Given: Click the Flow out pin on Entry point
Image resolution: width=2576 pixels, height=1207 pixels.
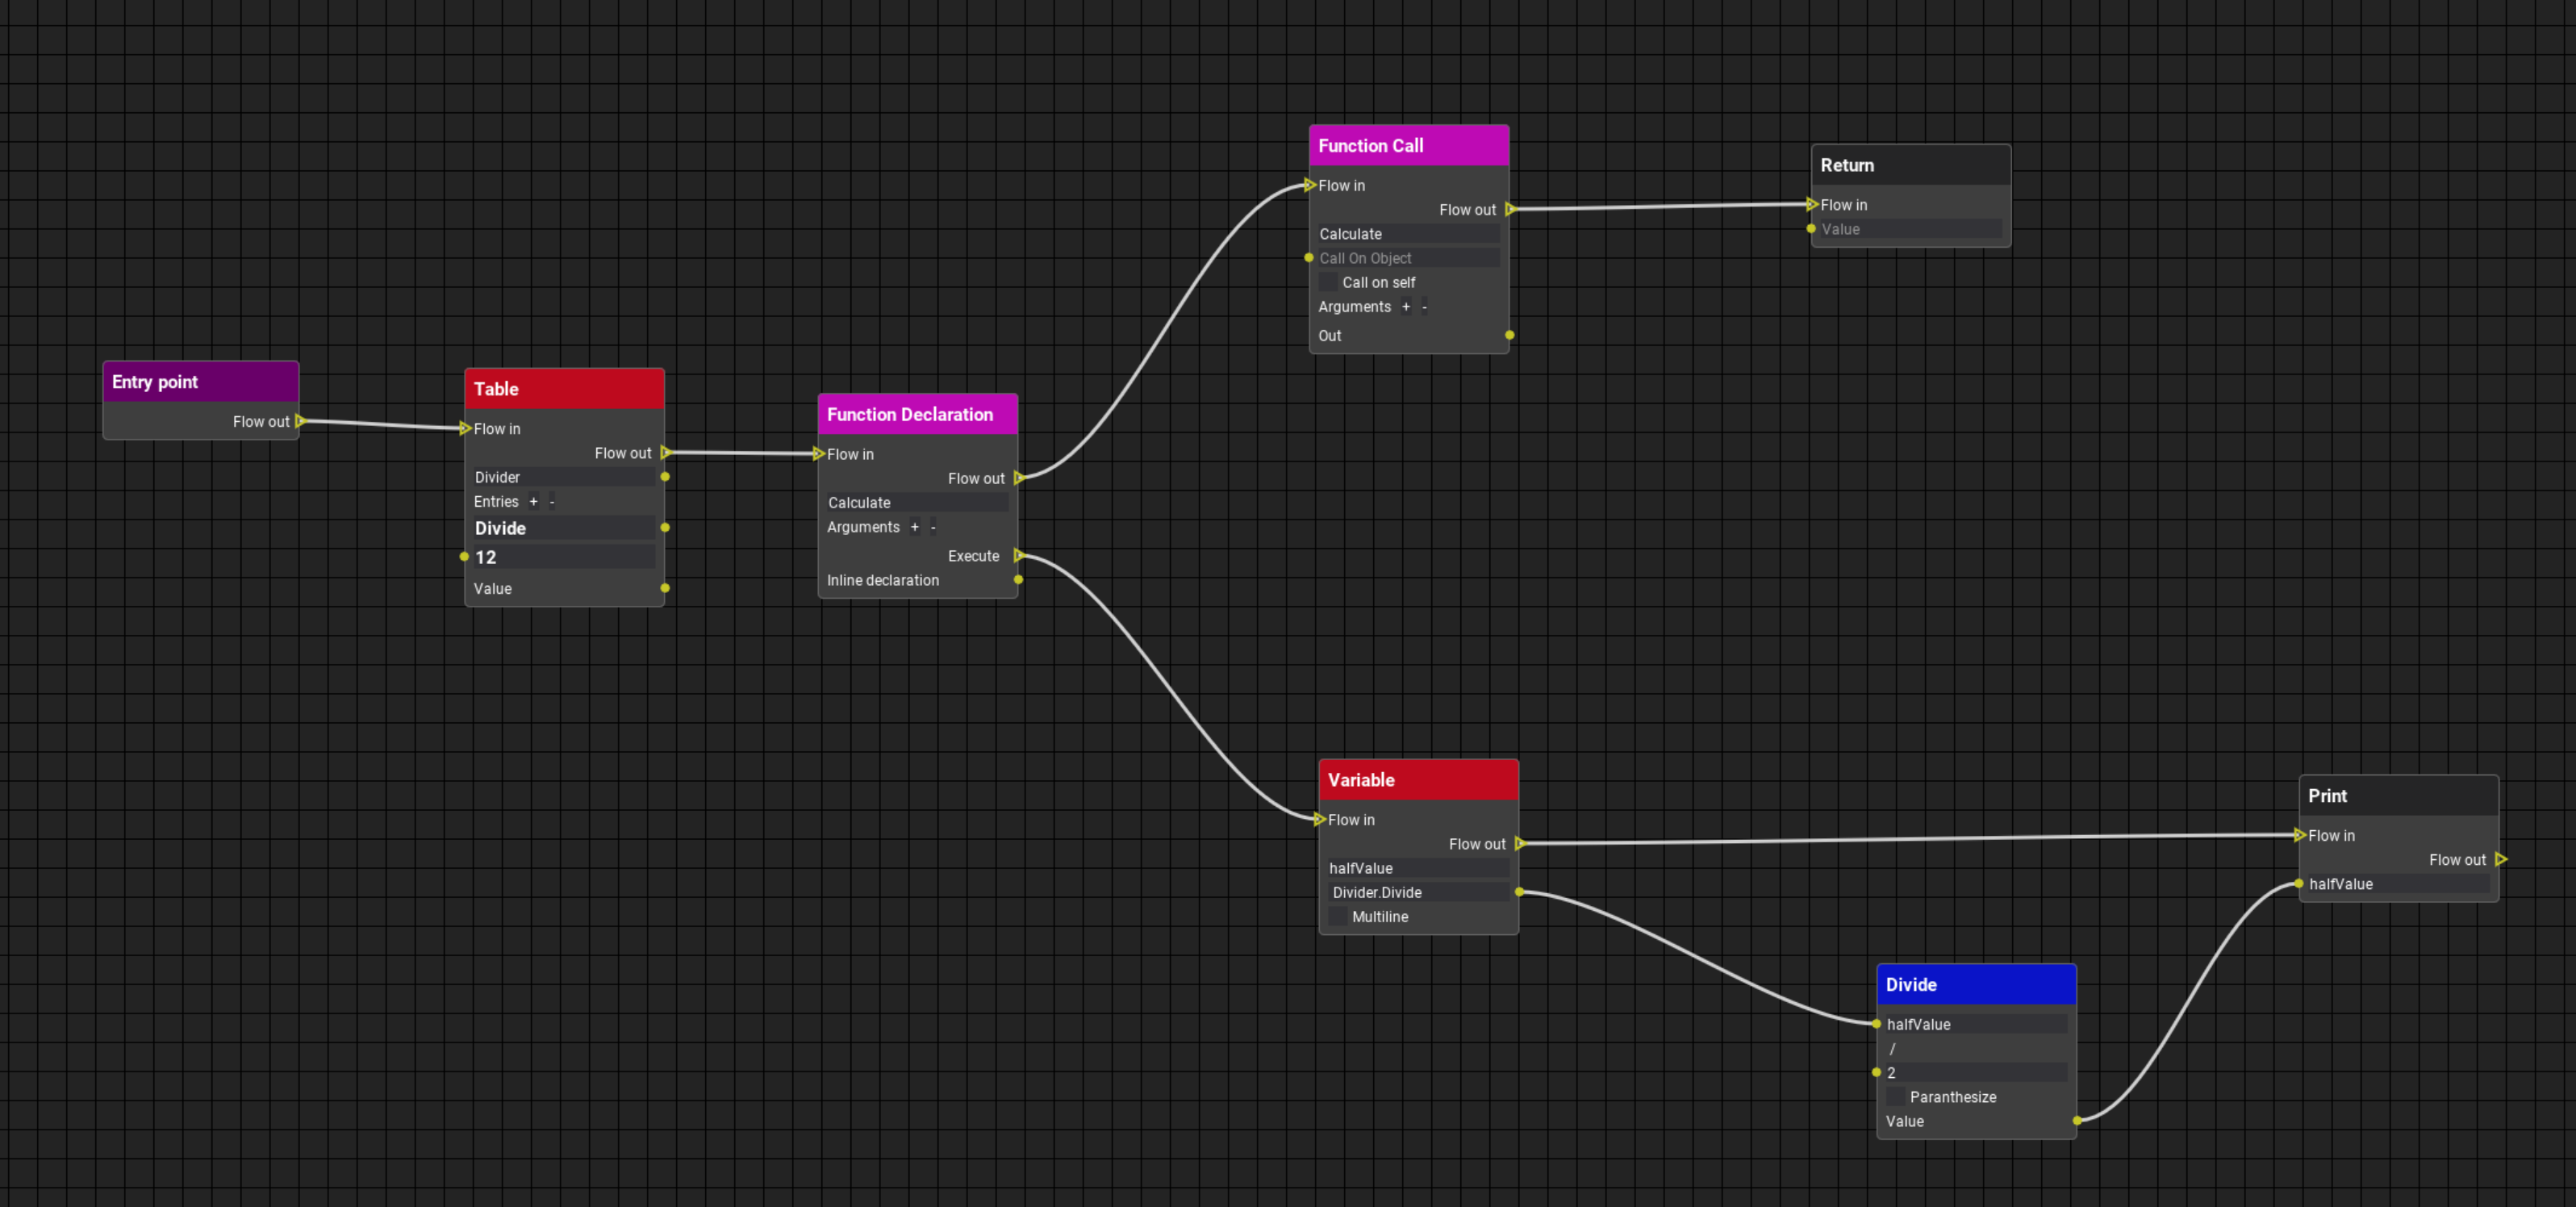Looking at the screenshot, I should (x=299, y=421).
